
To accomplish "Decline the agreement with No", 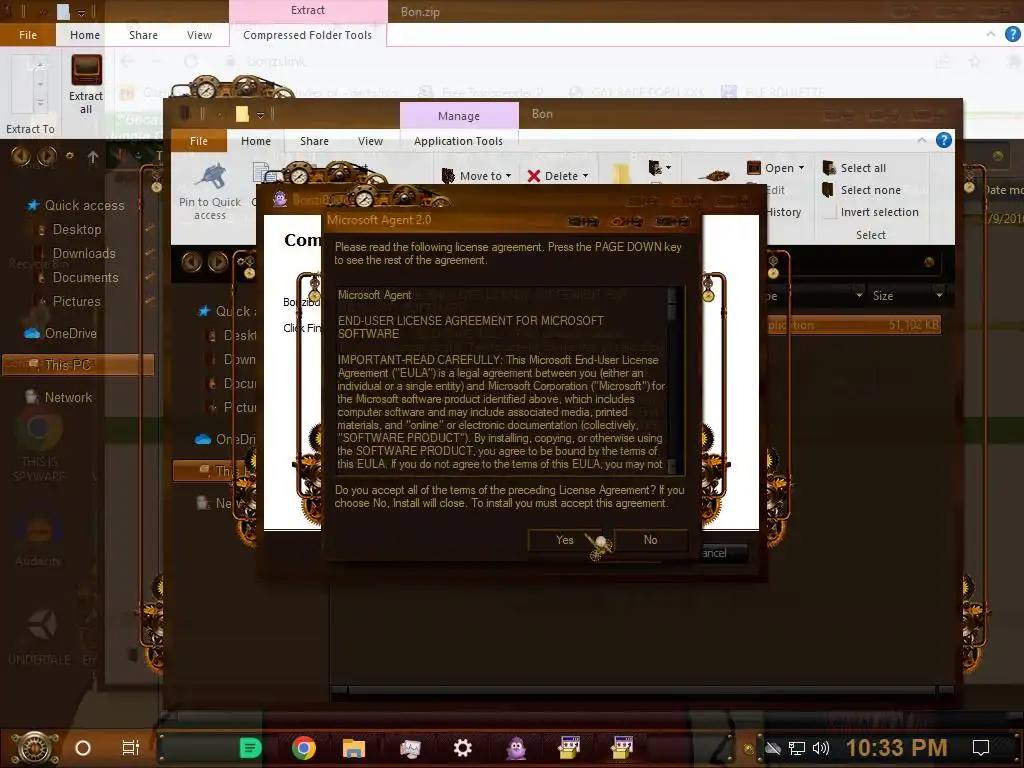I will coord(650,540).
